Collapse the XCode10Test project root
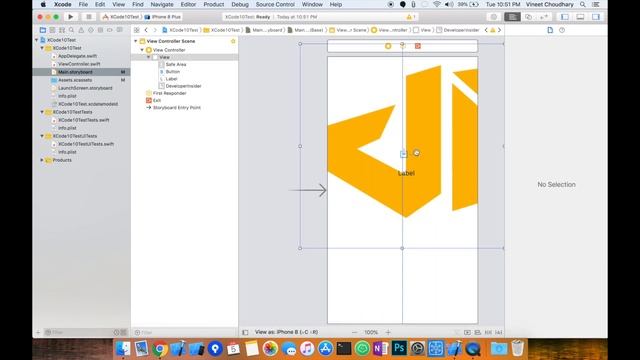The width and height of the screenshot is (640, 360). (x=36, y=40)
